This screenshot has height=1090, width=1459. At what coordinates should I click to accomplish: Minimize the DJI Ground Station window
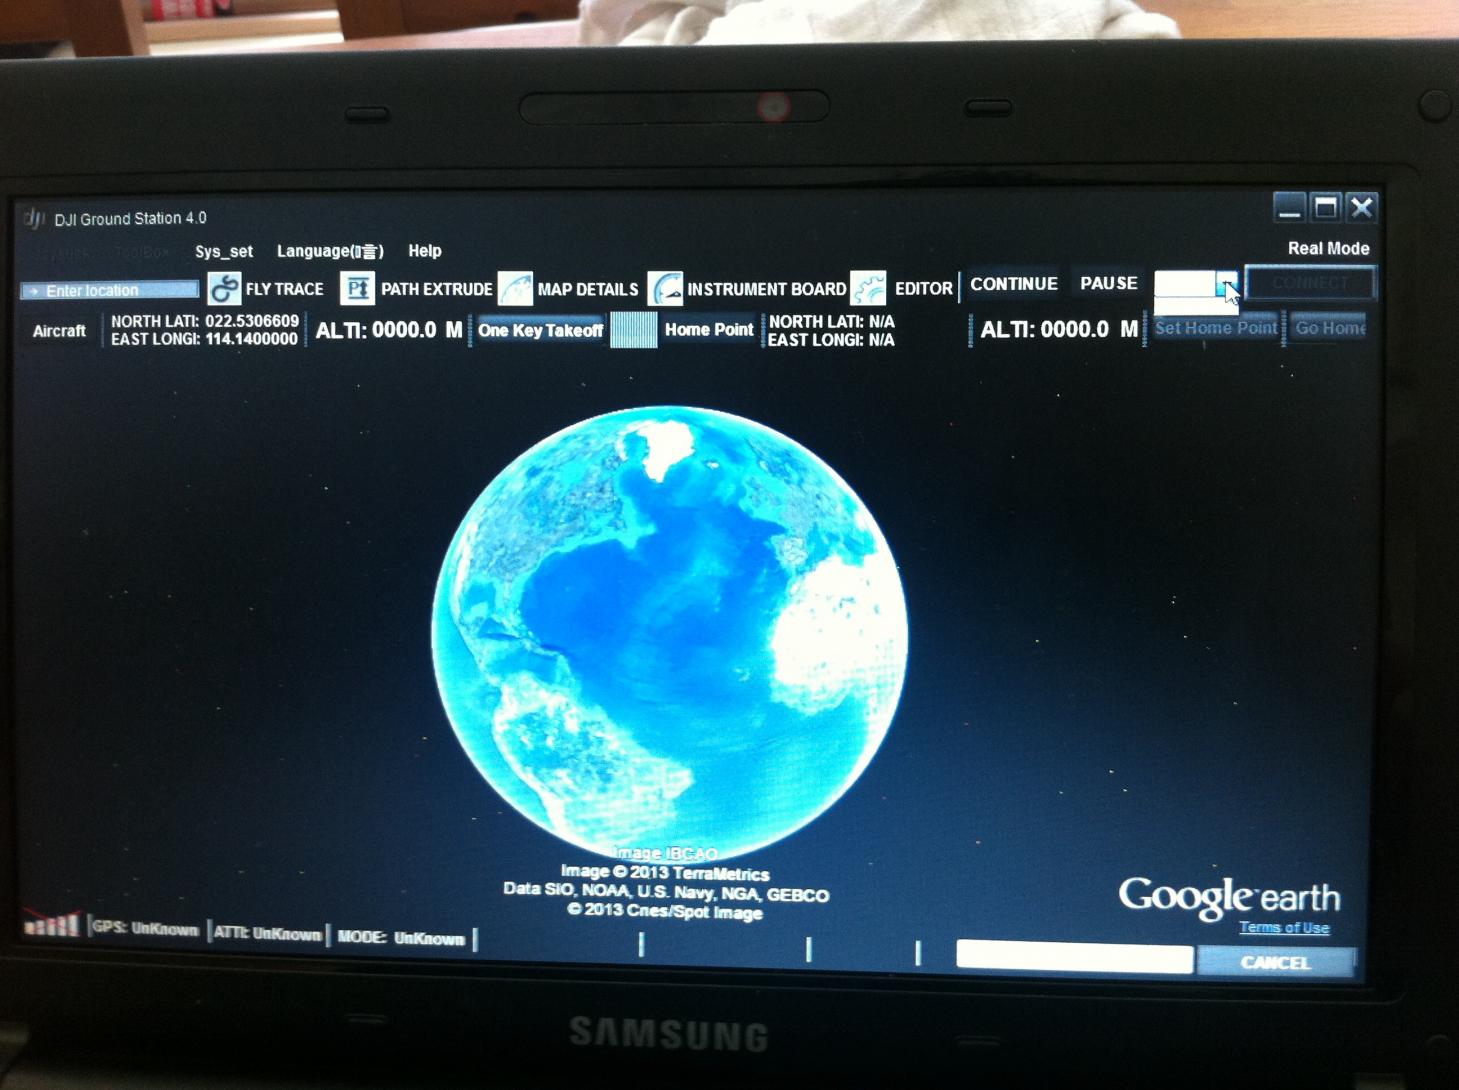(x=1289, y=208)
